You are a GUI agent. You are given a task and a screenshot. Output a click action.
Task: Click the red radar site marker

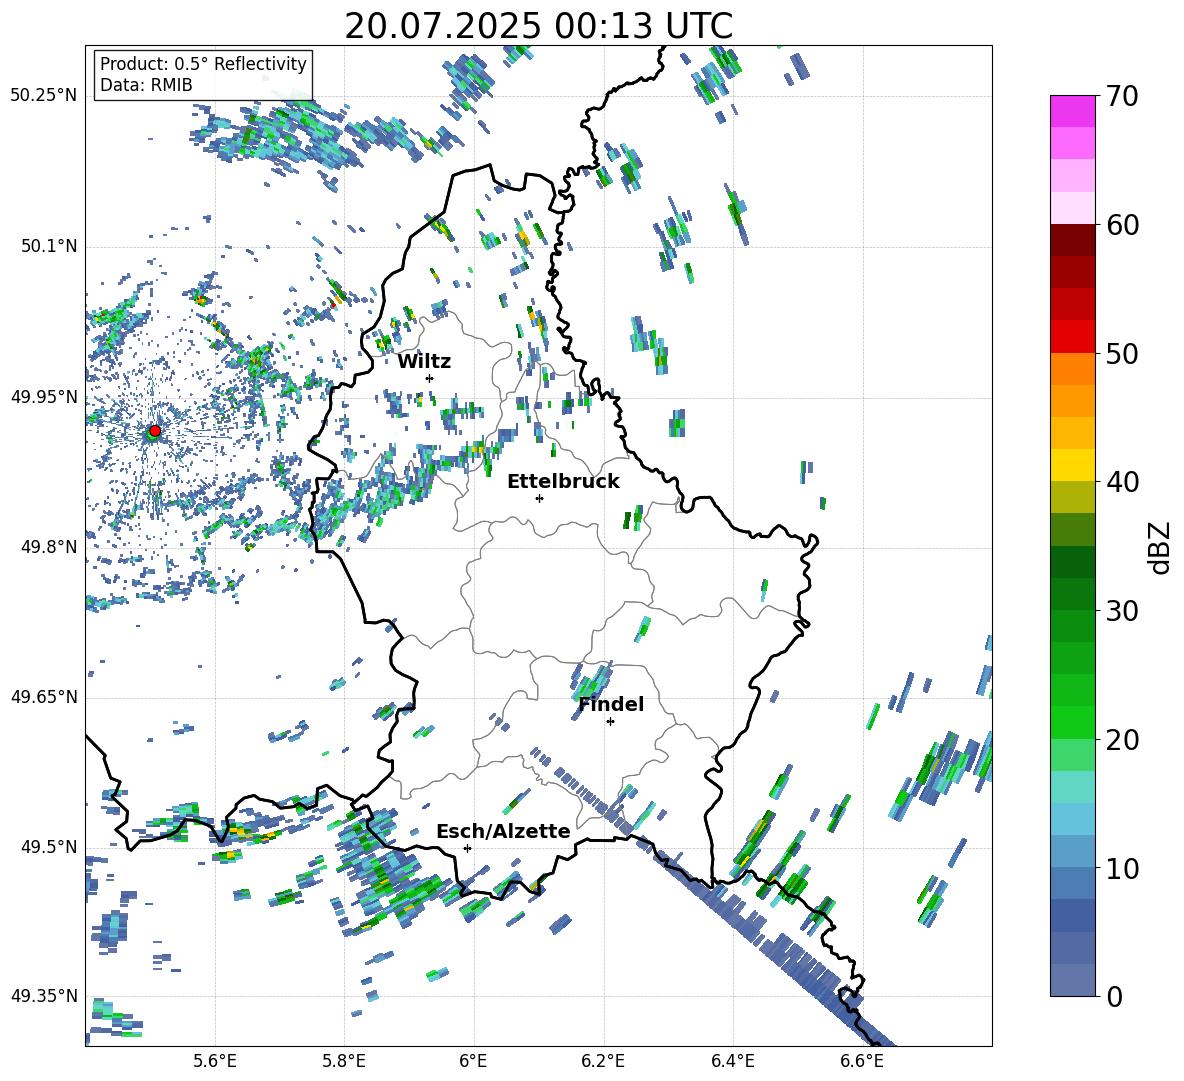[x=155, y=430]
